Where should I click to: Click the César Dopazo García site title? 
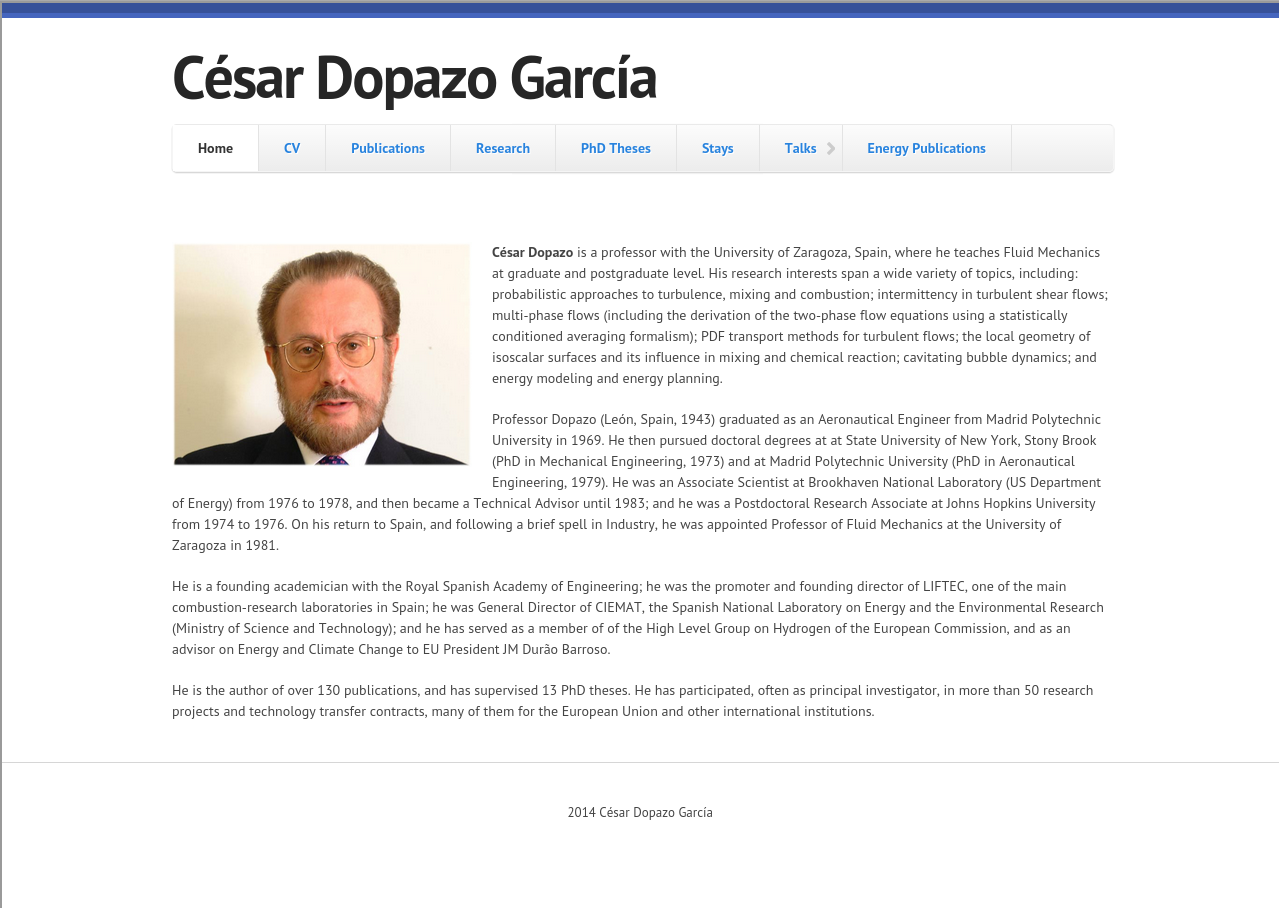pos(414,78)
